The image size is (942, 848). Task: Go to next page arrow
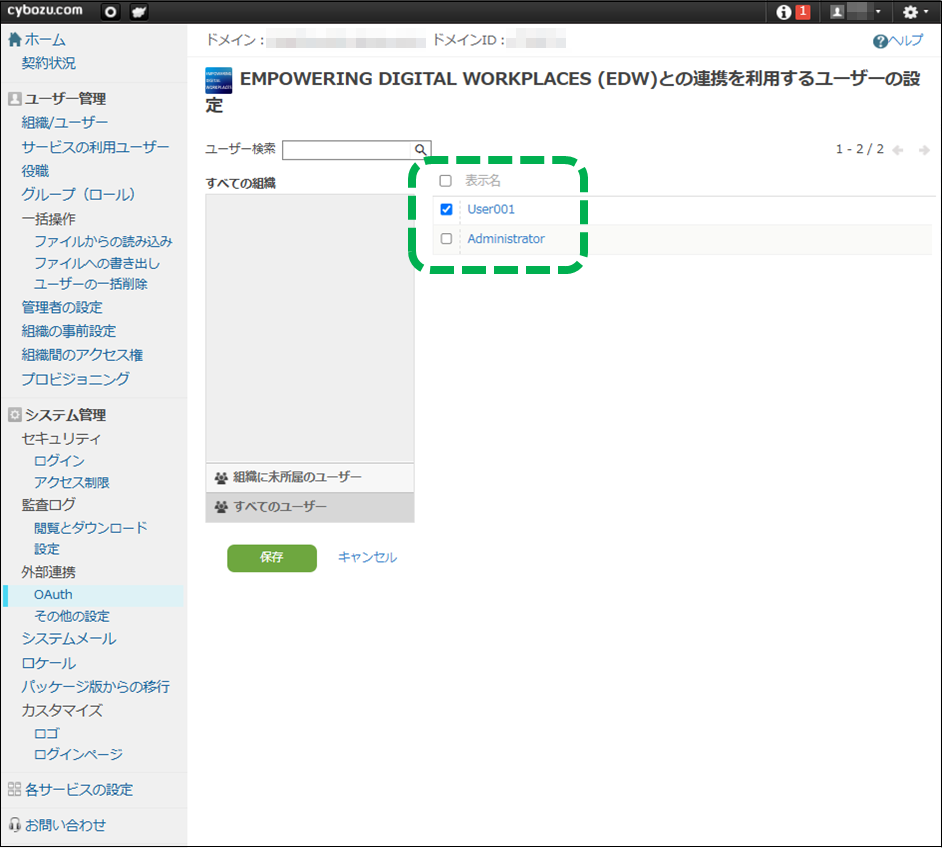[924, 150]
